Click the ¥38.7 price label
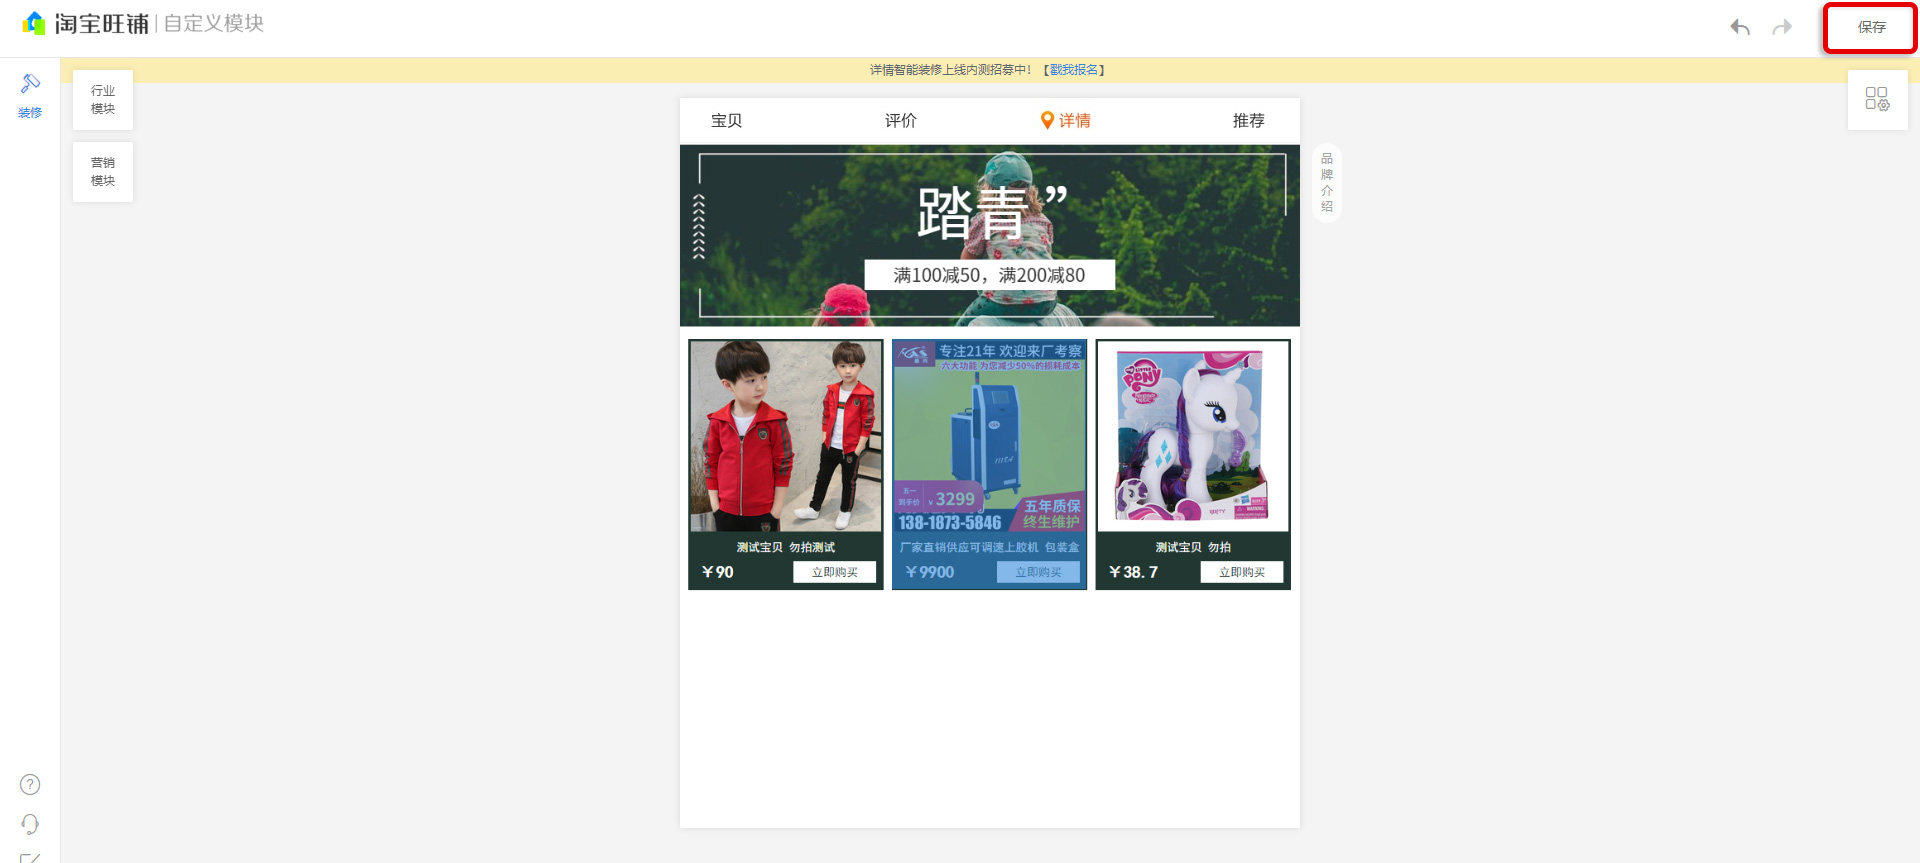The height and width of the screenshot is (863, 1920). tap(1133, 572)
